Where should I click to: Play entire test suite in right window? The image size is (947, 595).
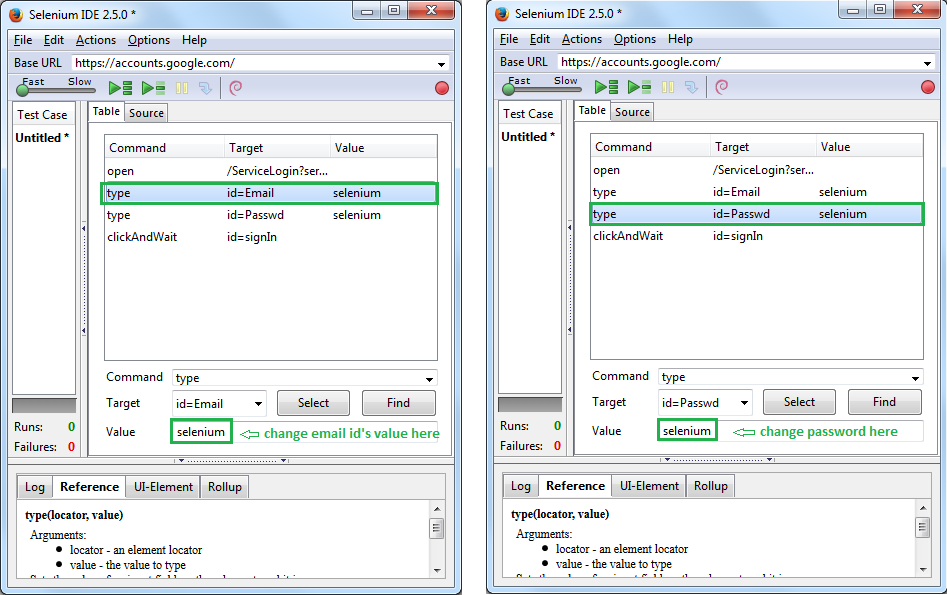point(606,87)
